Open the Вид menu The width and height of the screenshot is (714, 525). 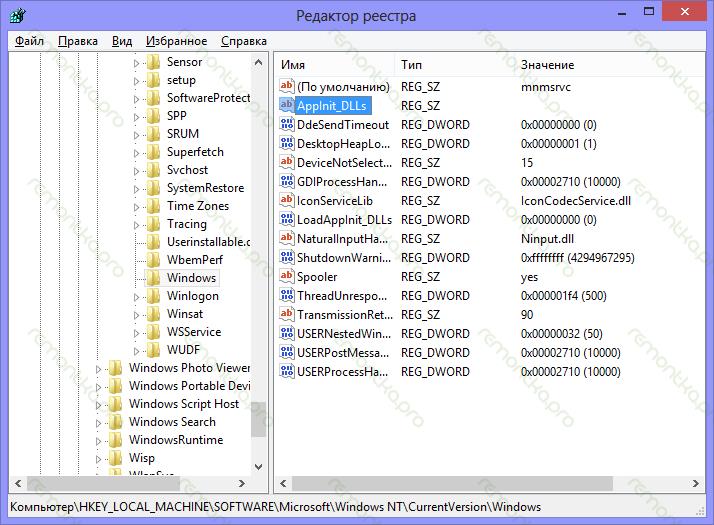click(x=122, y=41)
